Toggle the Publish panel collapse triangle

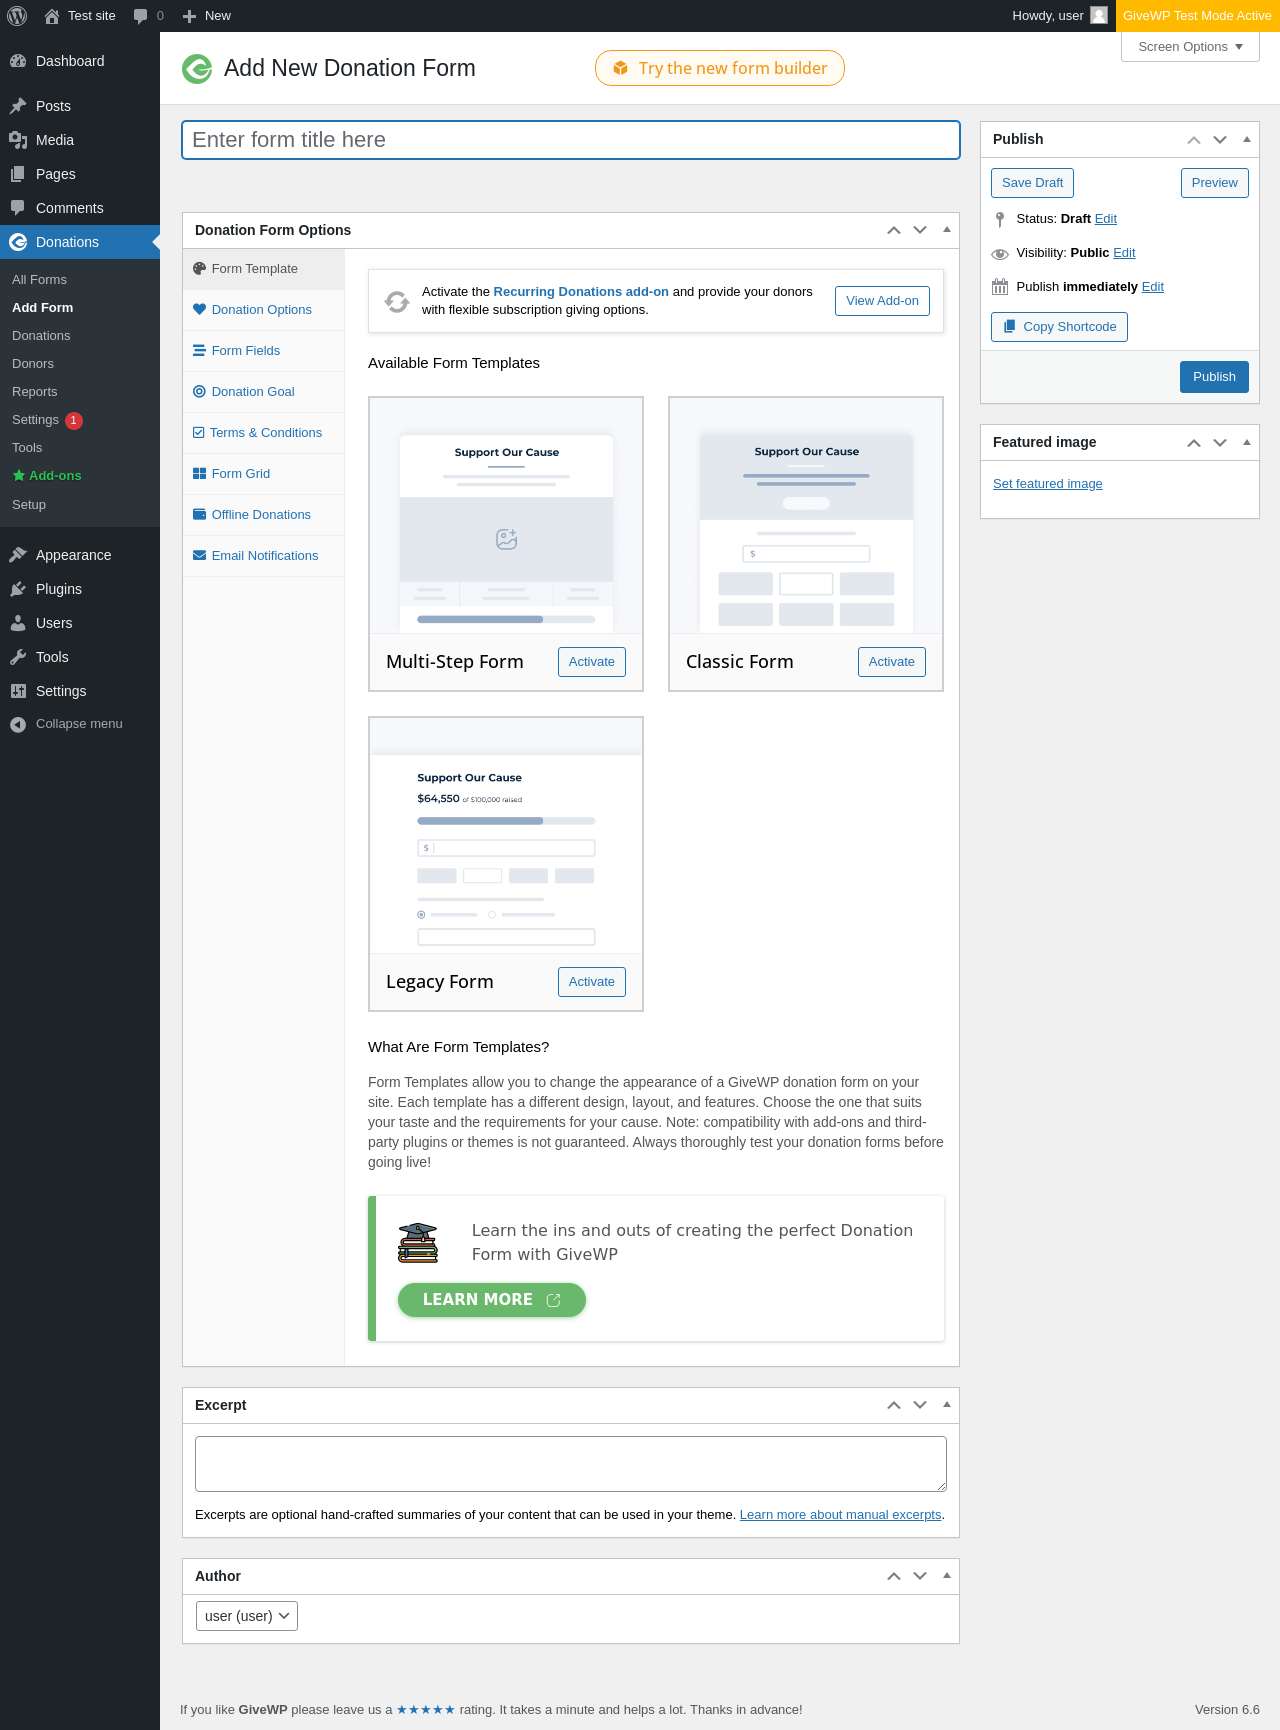(1247, 140)
